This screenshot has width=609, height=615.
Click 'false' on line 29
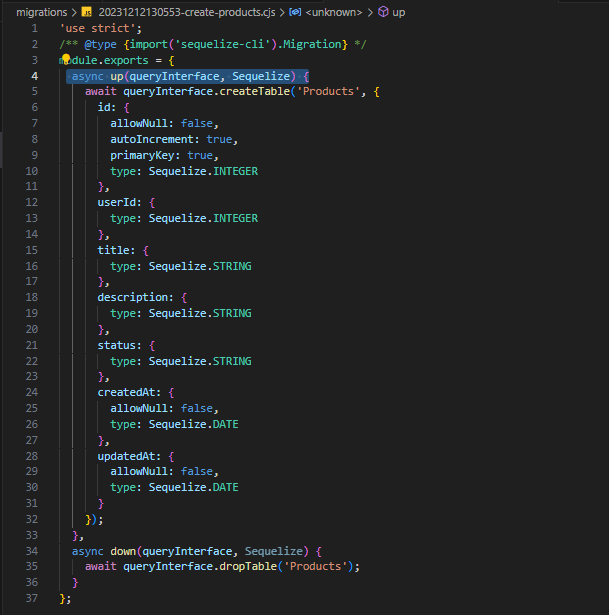click(x=196, y=471)
